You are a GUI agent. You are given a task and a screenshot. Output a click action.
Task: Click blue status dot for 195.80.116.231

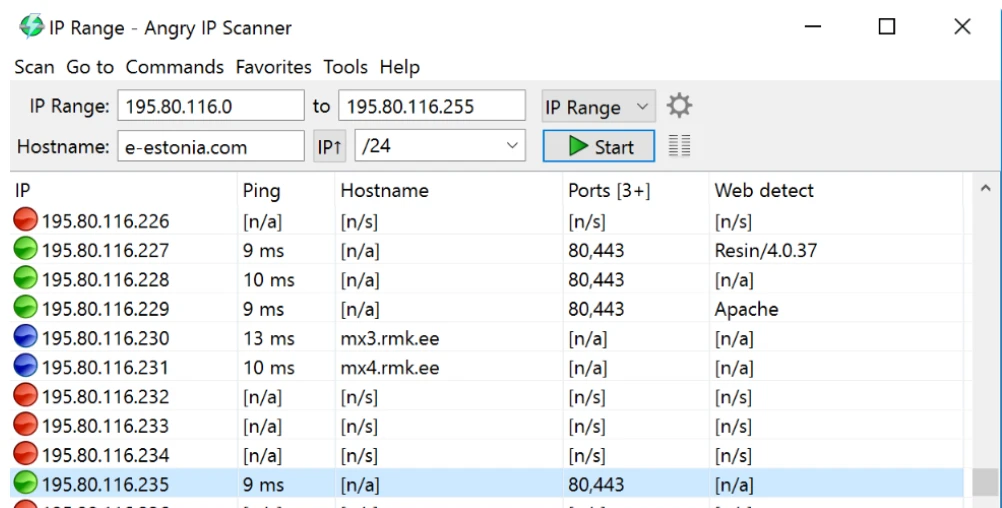click(26, 366)
